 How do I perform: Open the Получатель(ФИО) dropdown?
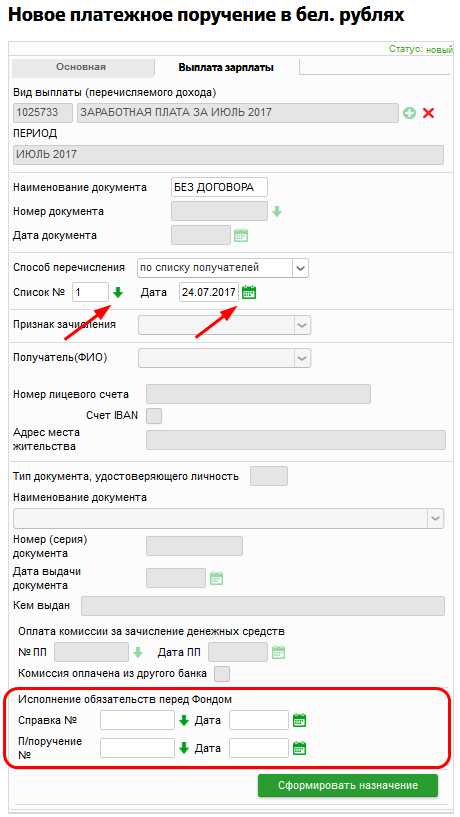click(x=225, y=358)
